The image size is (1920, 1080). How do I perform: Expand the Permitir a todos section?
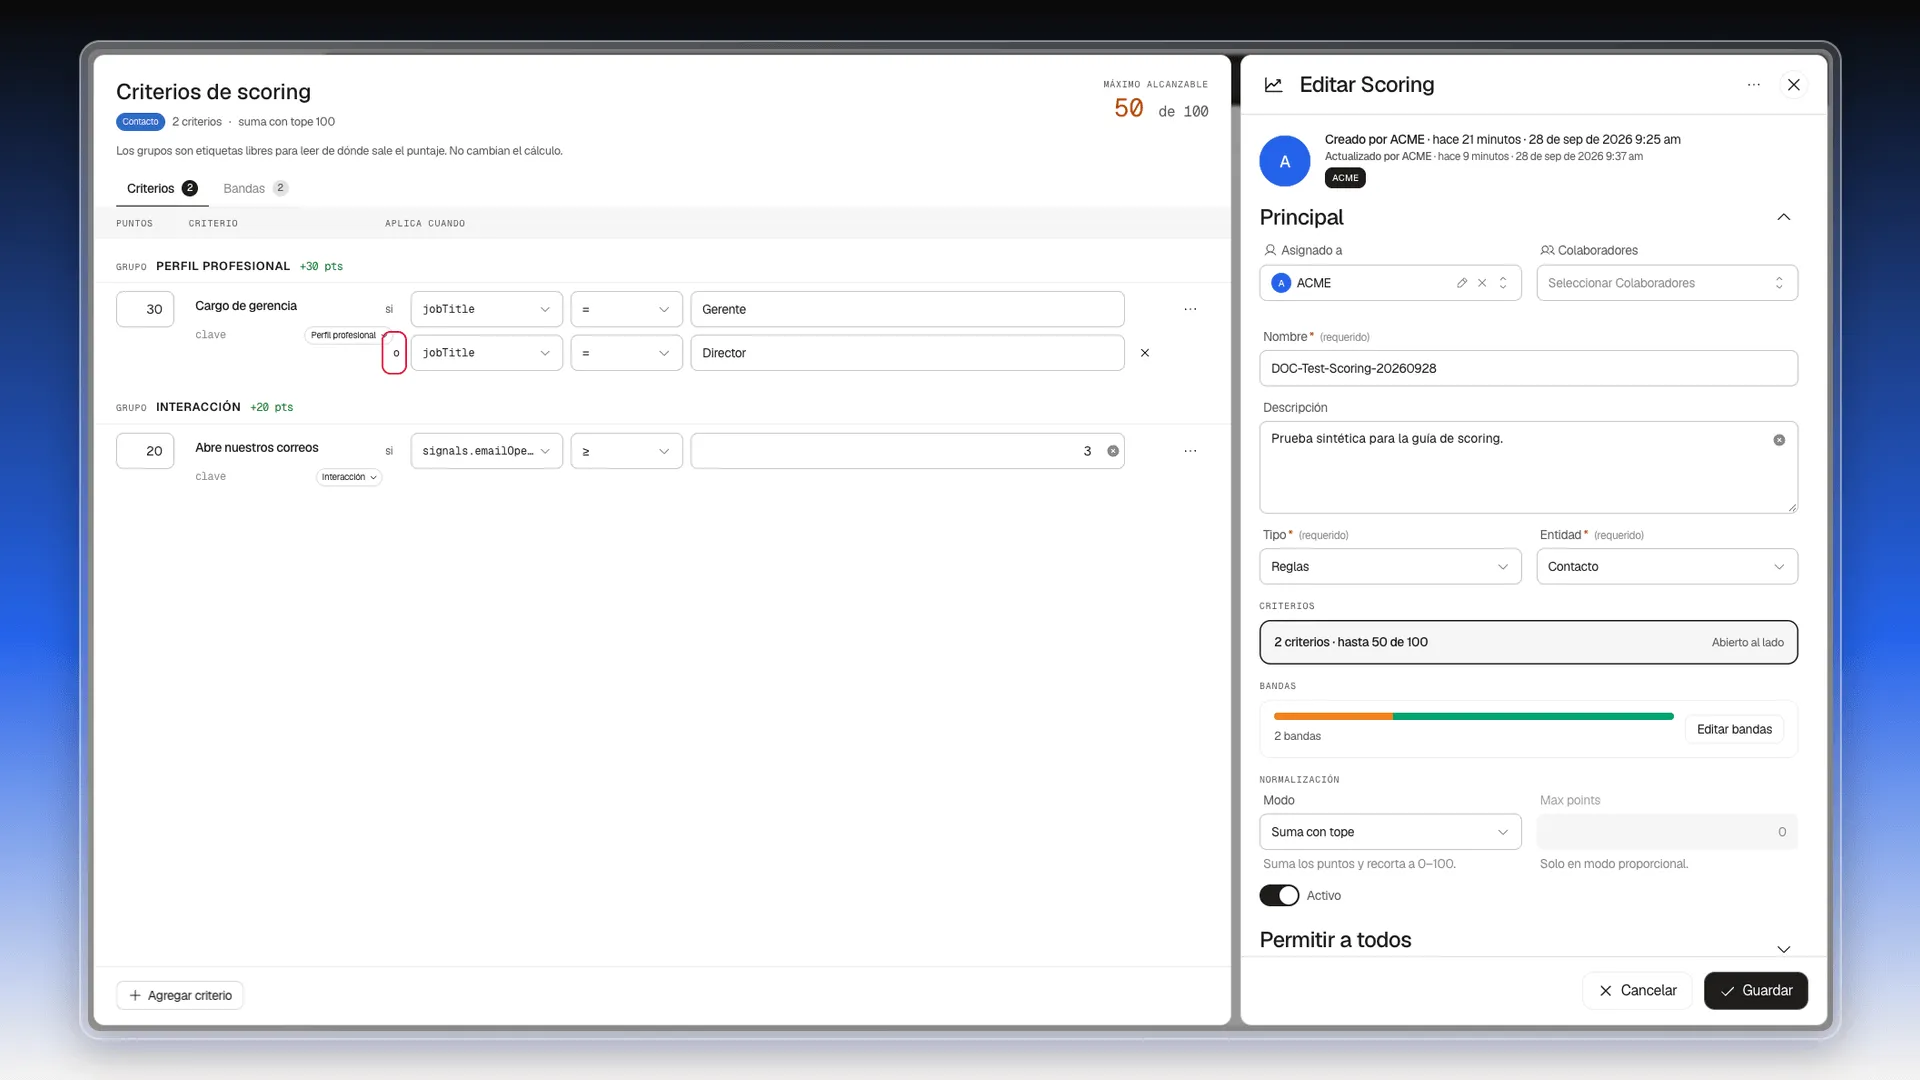pos(1784,949)
